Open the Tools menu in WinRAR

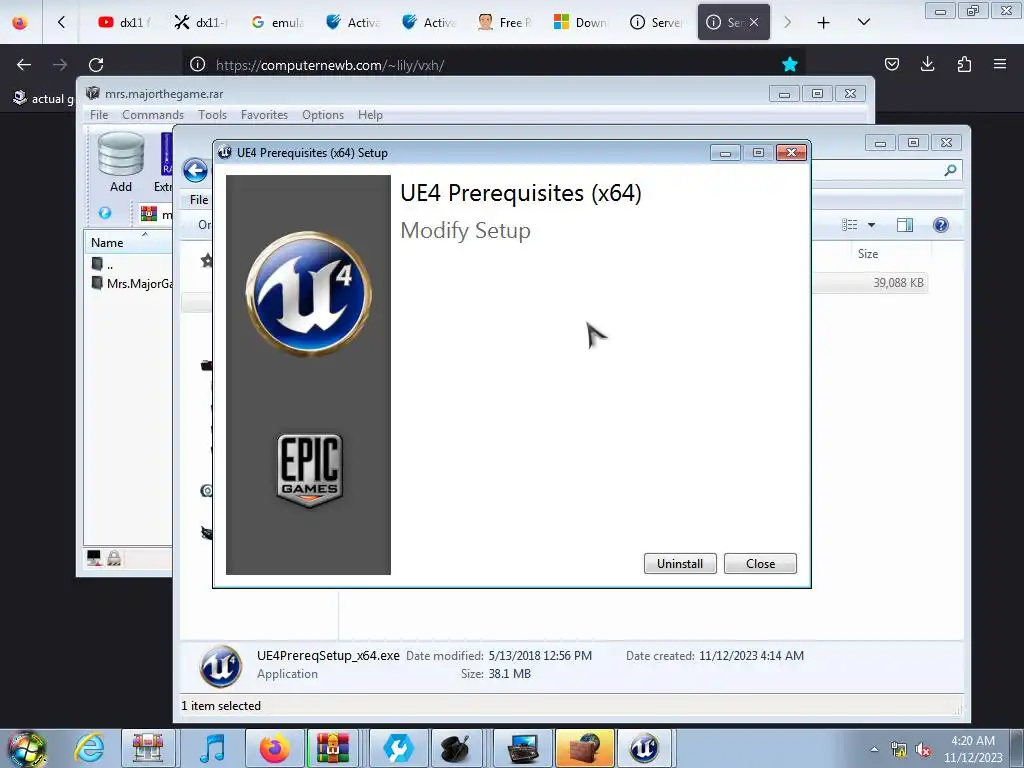coord(212,115)
